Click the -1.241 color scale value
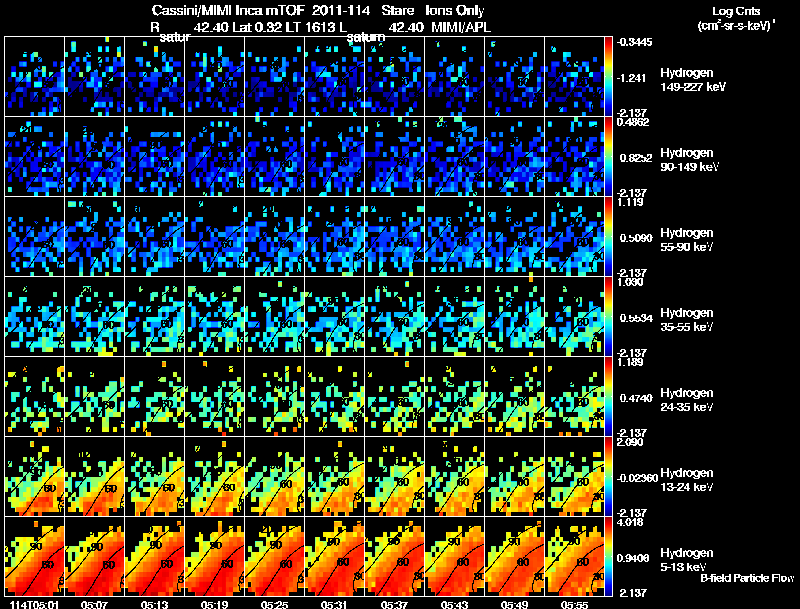 tap(632, 78)
